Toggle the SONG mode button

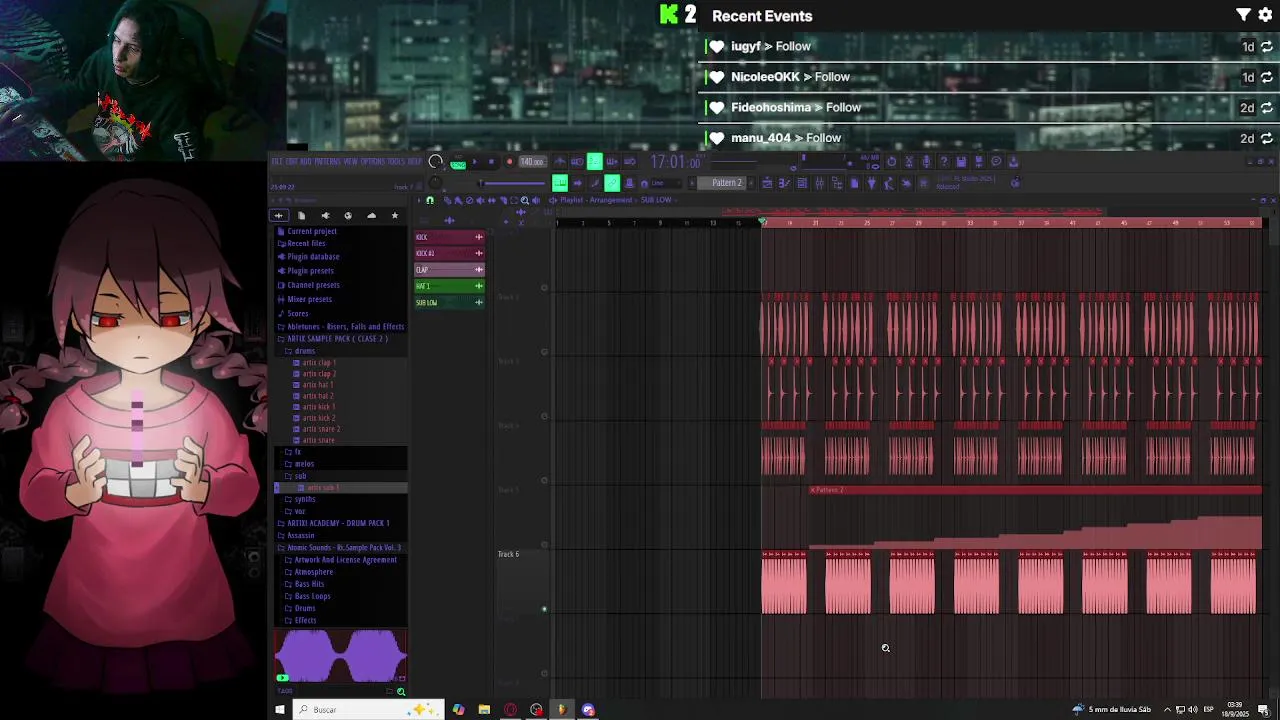pyautogui.click(x=458, y=165)
